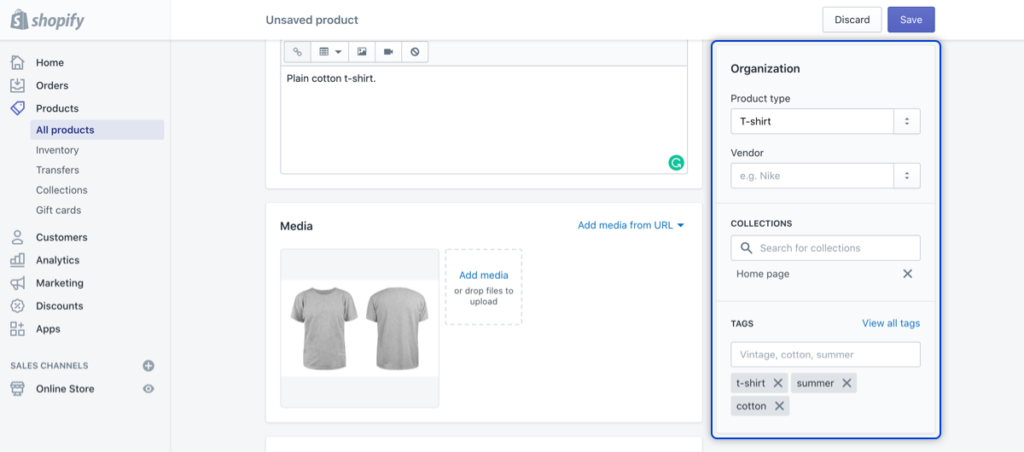Open Transfers submenu item

click(x=57, y=170)
